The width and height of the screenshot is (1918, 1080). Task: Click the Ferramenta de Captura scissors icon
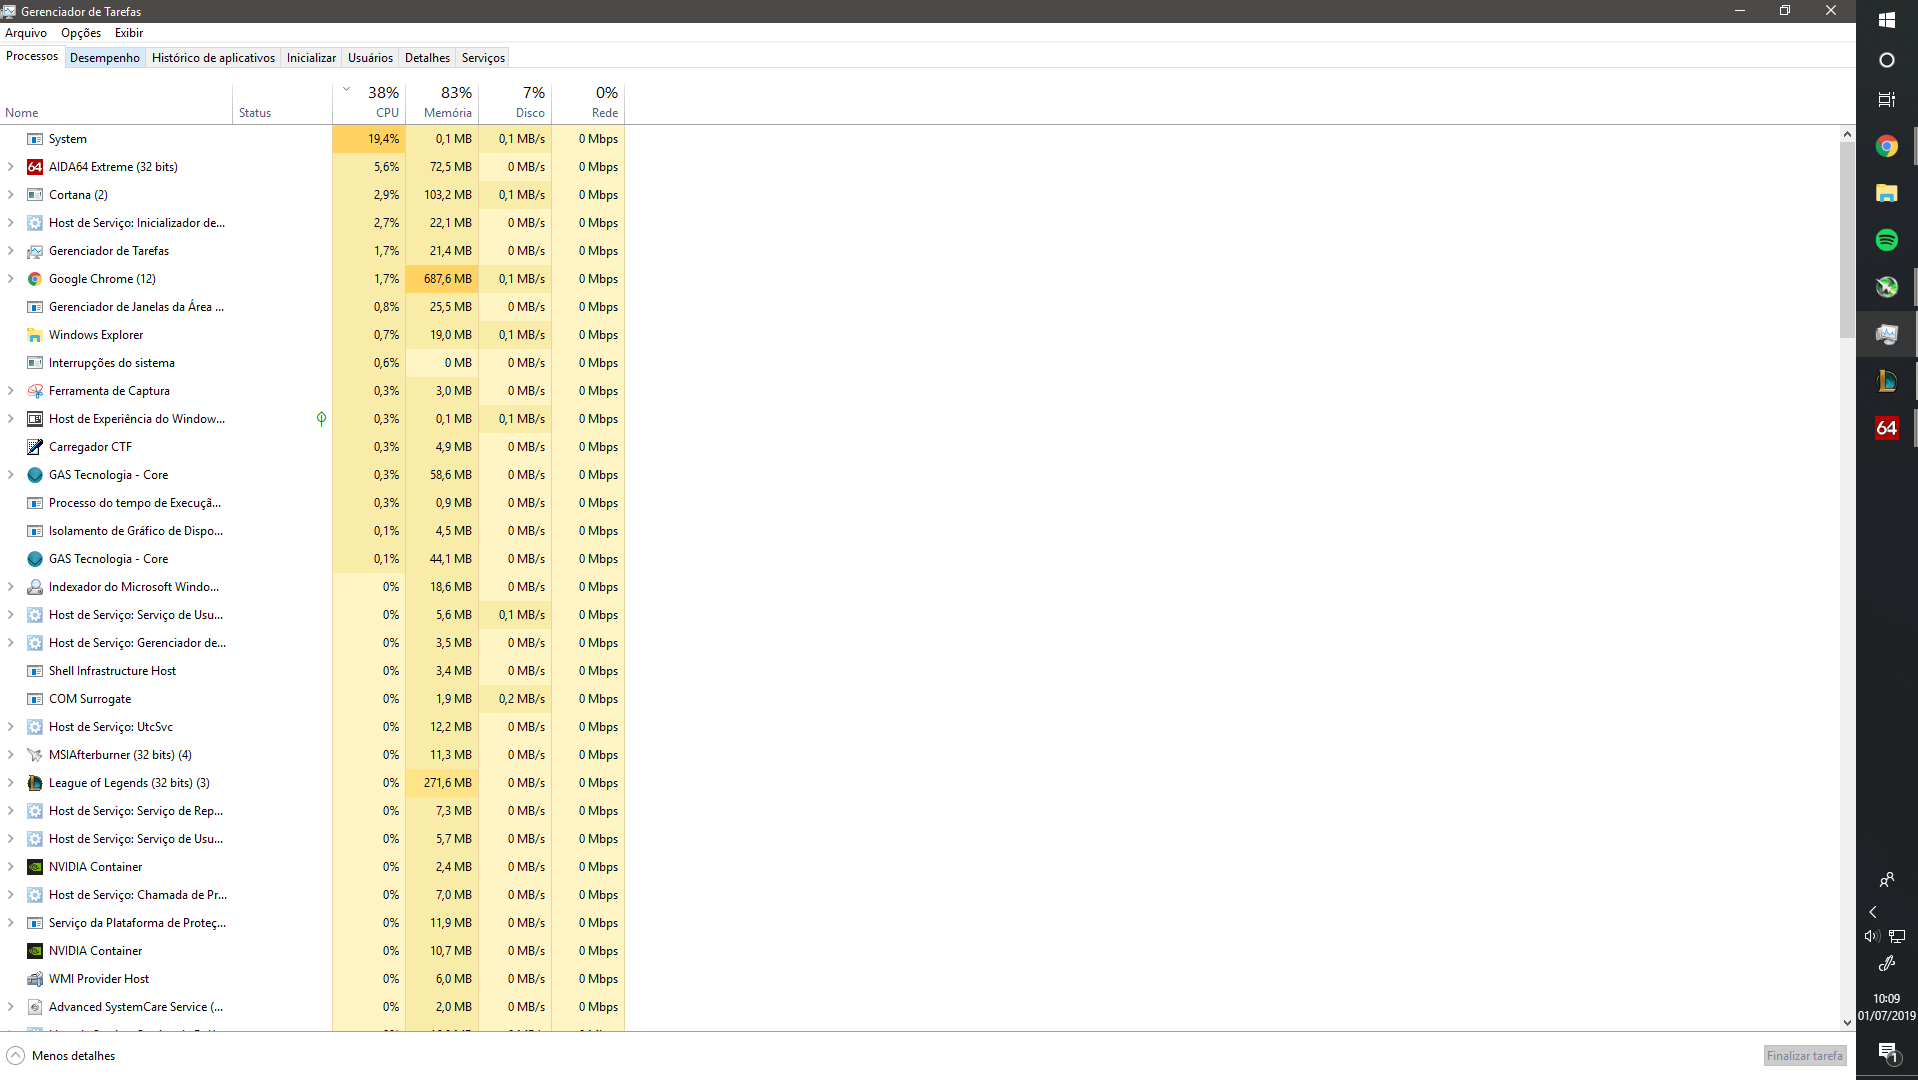point(35,391)
